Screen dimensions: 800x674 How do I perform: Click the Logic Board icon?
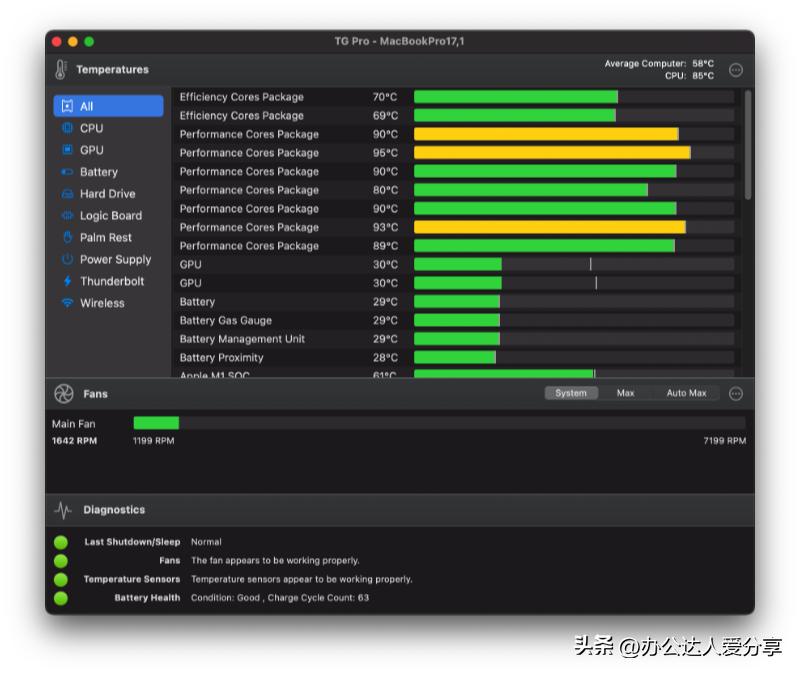[x=67, y=216]
